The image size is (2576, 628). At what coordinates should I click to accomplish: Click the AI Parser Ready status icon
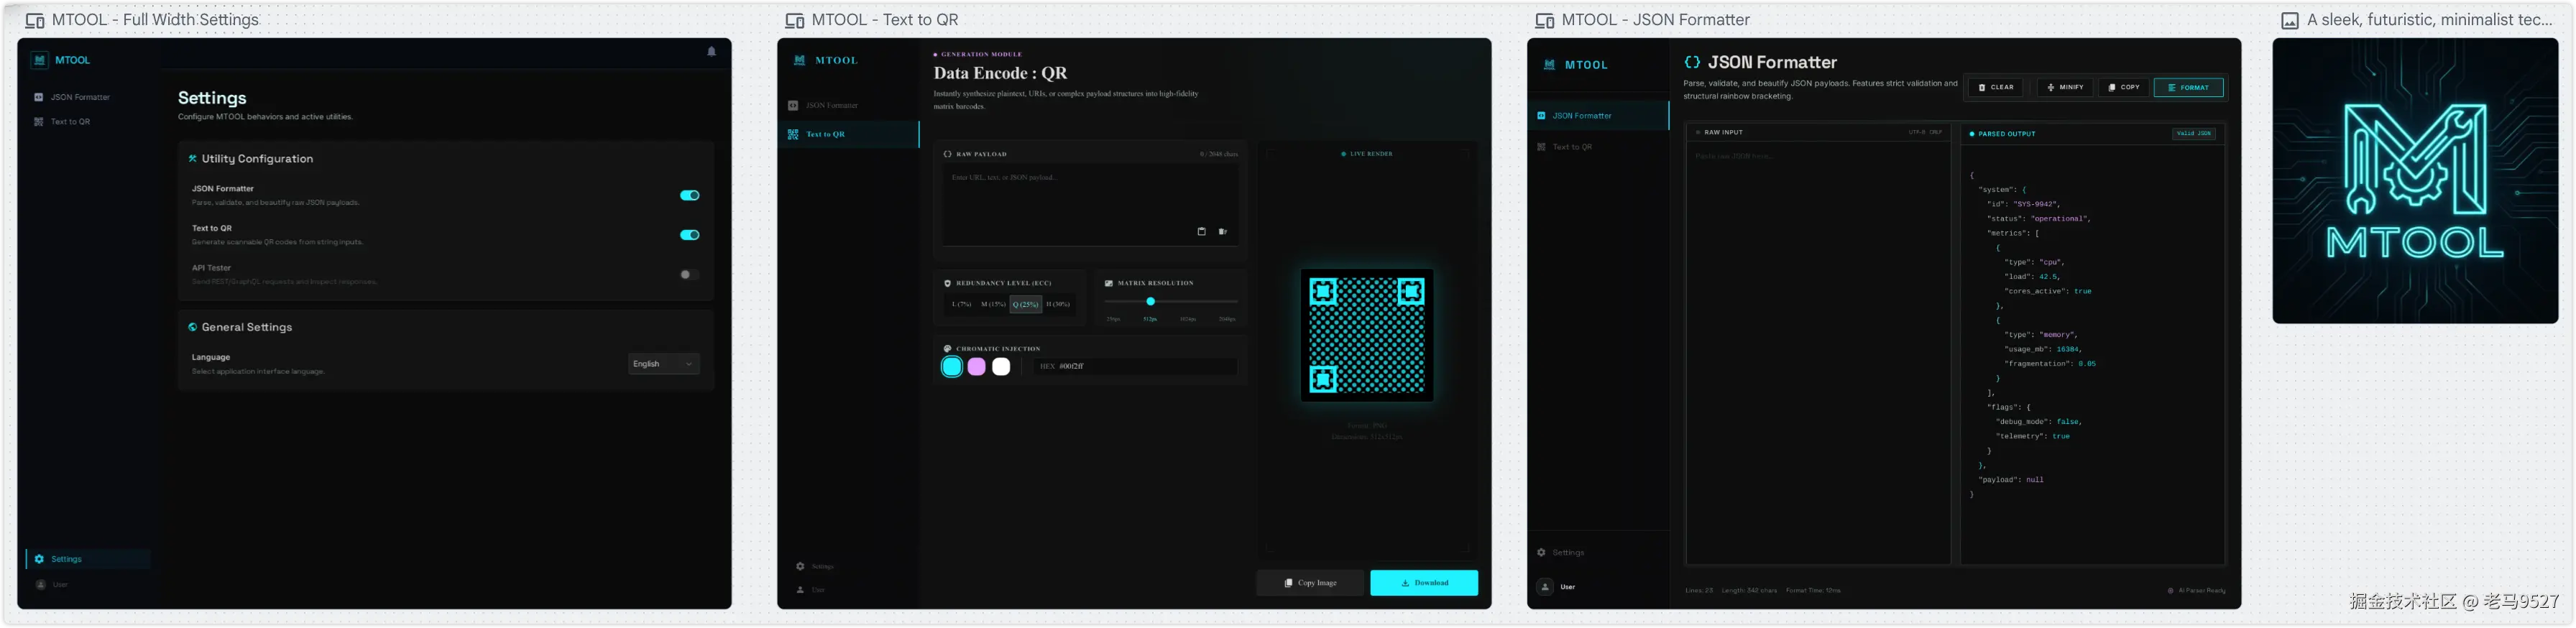2171,590
